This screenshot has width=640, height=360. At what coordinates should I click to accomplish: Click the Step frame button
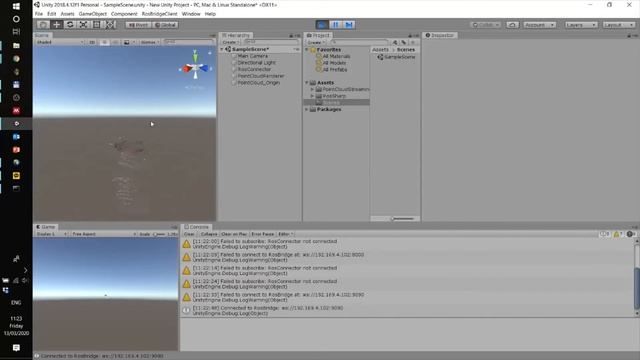pos(349,25)
